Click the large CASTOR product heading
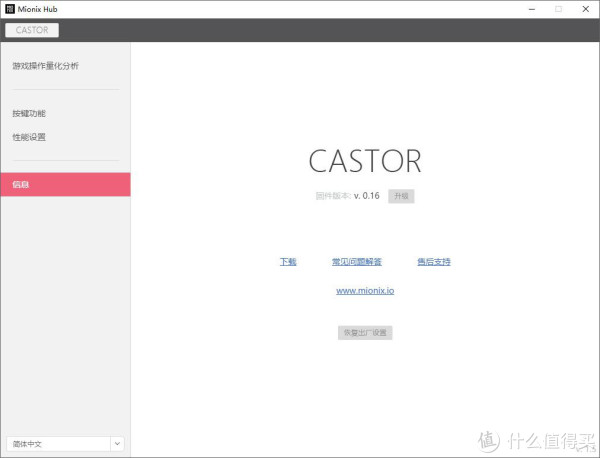 [365, 161]
